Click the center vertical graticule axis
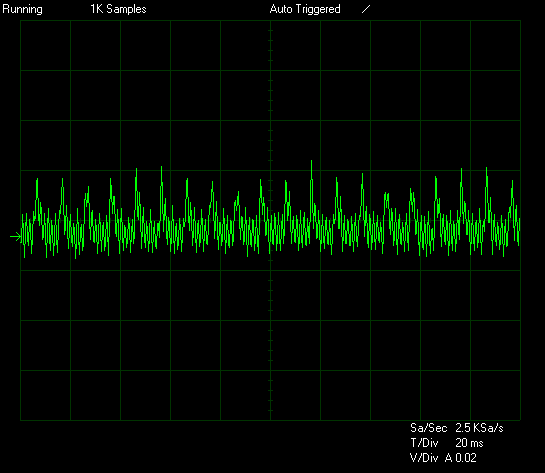545x473 pixels. tap(270, 220)
